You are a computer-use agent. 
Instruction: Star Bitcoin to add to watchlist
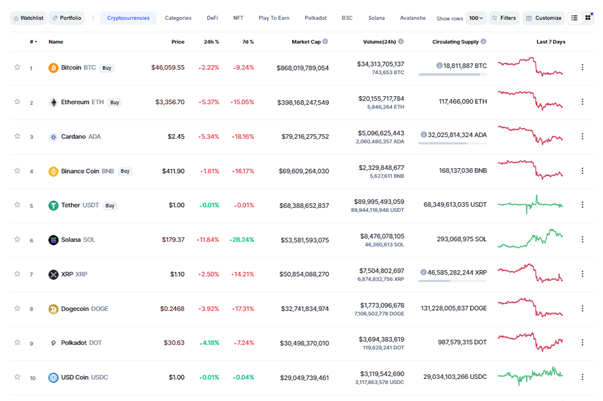pos(17,67)
